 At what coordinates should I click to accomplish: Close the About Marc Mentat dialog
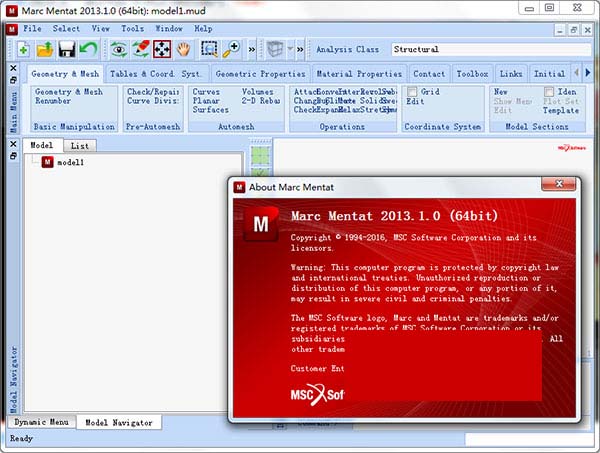pyautogui.click(x=559, y=184)
